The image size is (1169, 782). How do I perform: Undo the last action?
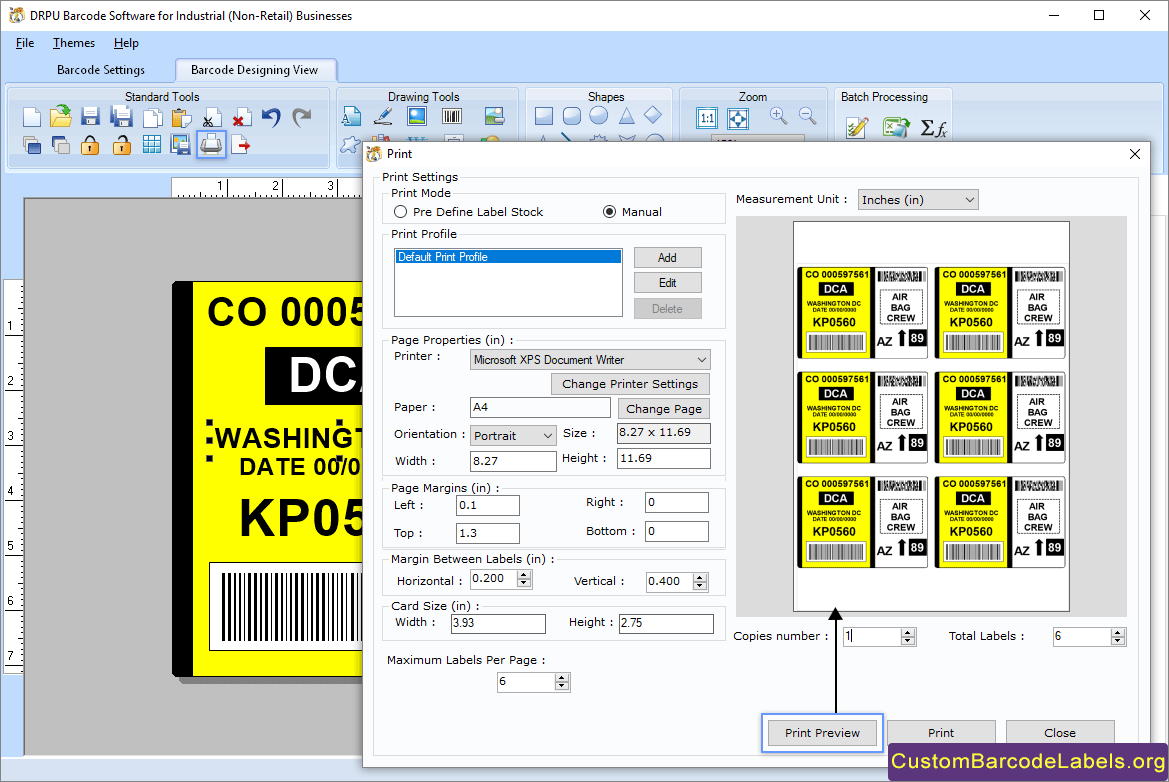pos(271,117)
